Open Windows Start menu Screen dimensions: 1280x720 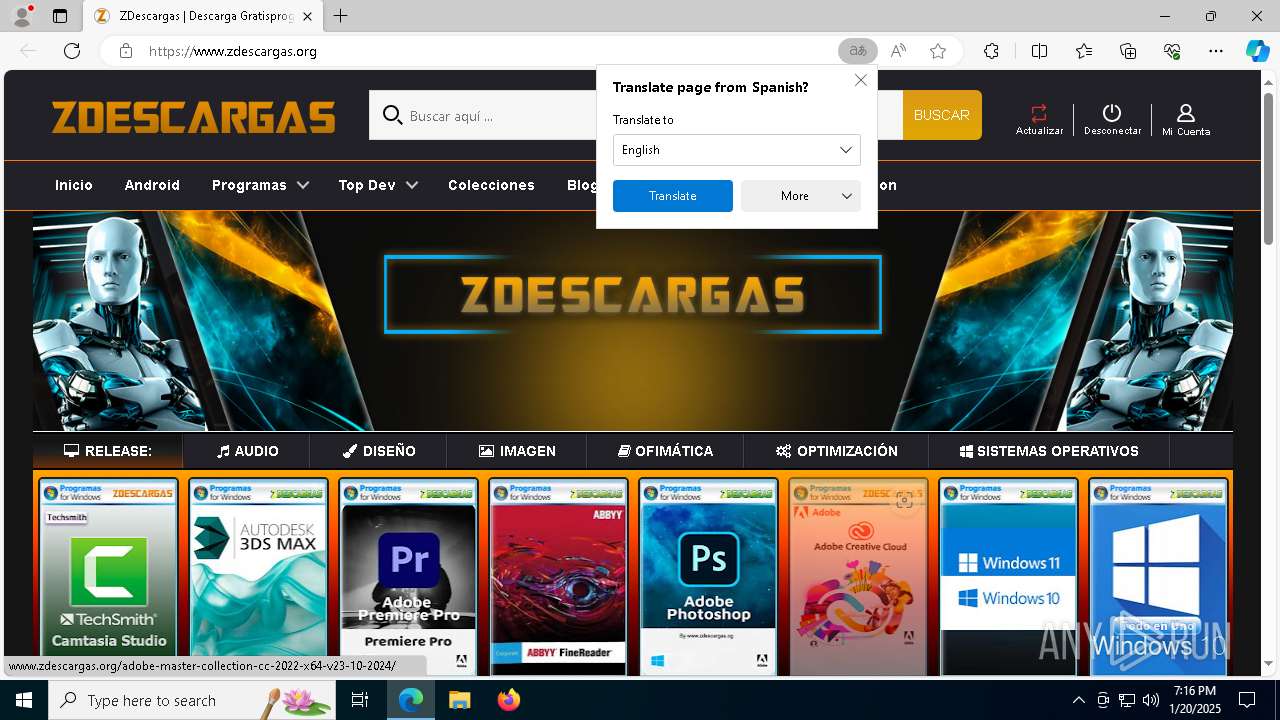24,700
